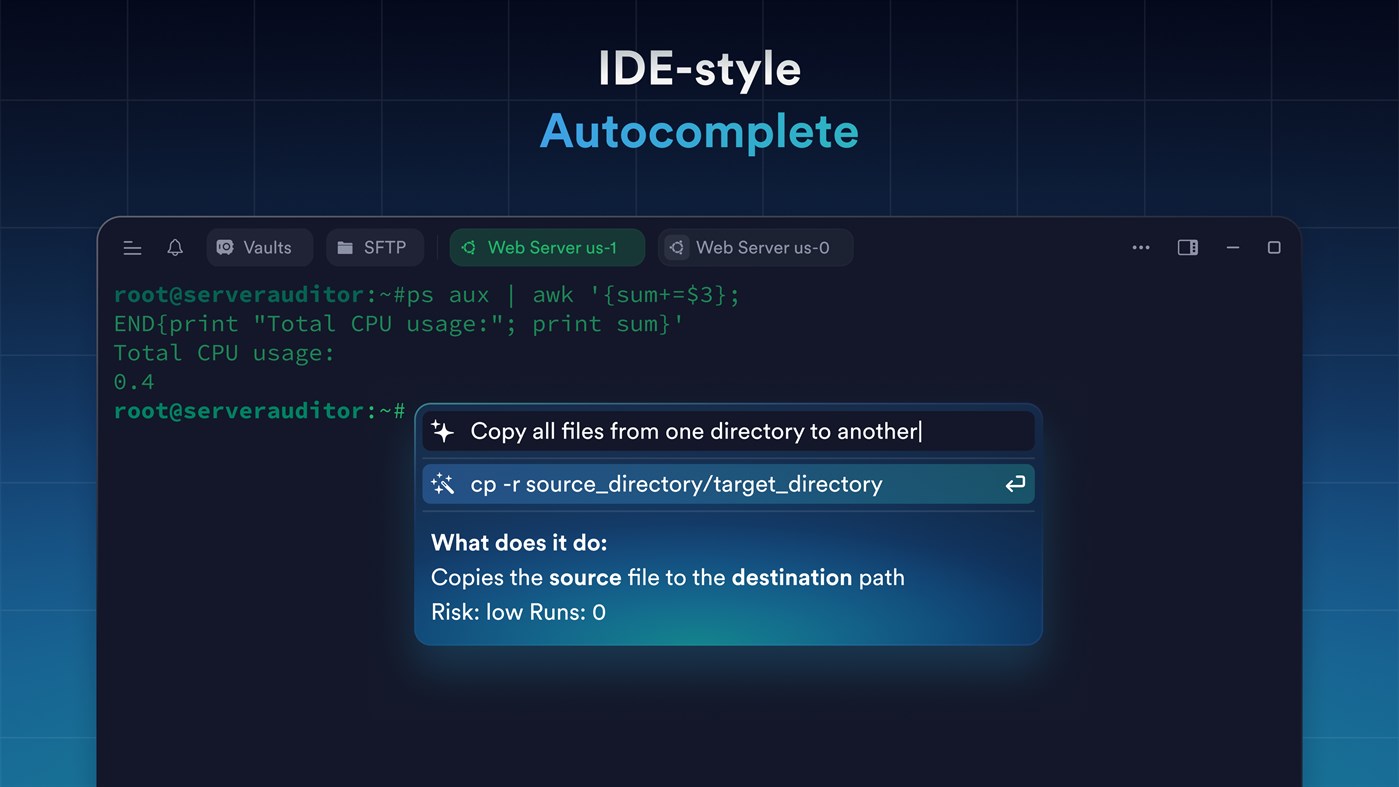The width and height of the screenshot is (1399, 787).
Task: Open the SFTP tab
Action: pyautogui.click(x=375, y=248)
